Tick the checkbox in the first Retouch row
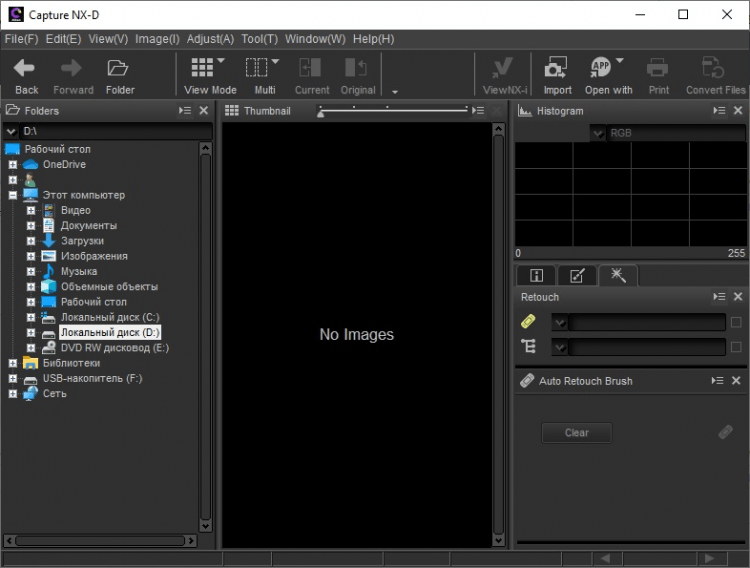Viewport: 750px width, 568px height. coord(736,322)
